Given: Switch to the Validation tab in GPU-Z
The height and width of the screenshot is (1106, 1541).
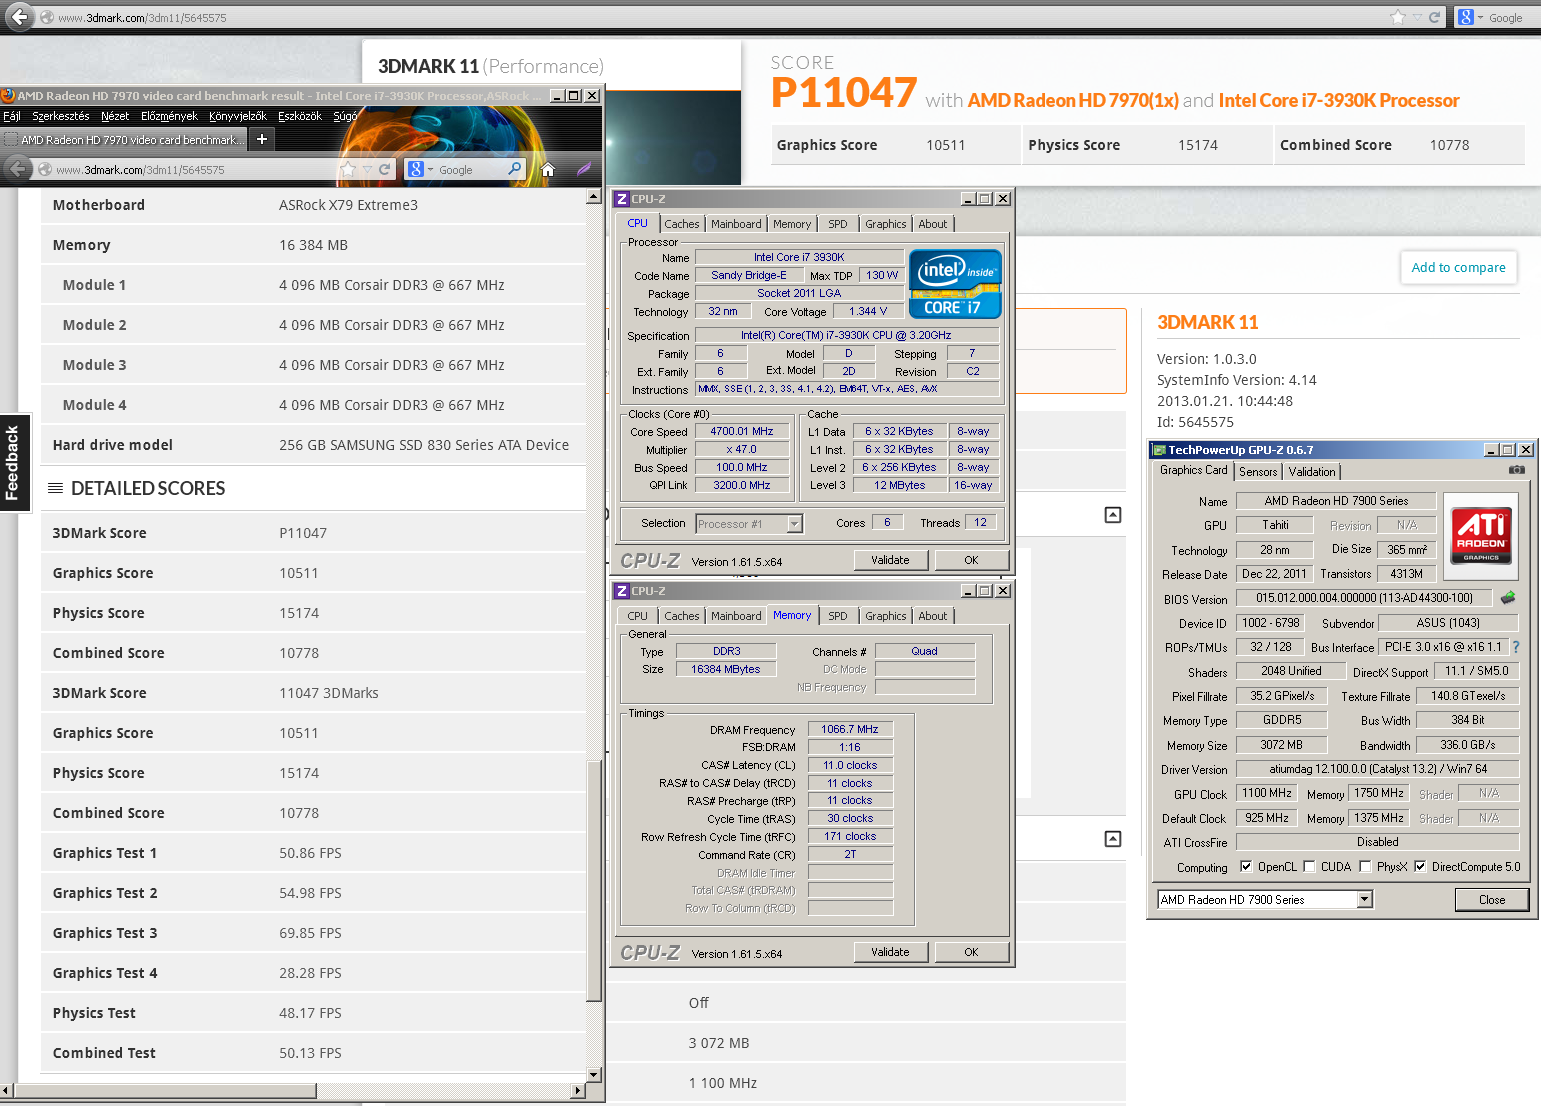Looking at the screenshot, I should click(1311, 471).
